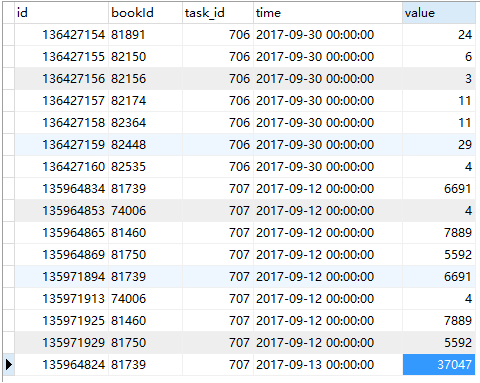This screenshot has height=383, width=480.
Task: Select highlighted value cell 37047
Action: point(439,365)
